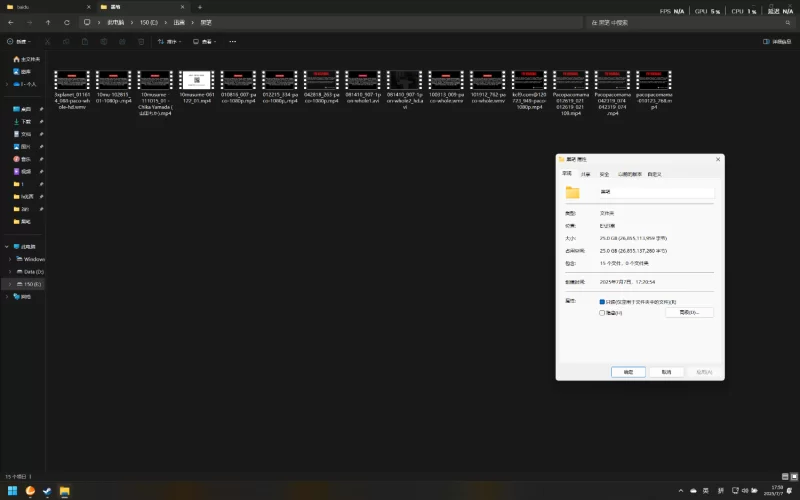The image size is (800, 500).
Task: Close the baidu Explorer tab
Action: 88,7
